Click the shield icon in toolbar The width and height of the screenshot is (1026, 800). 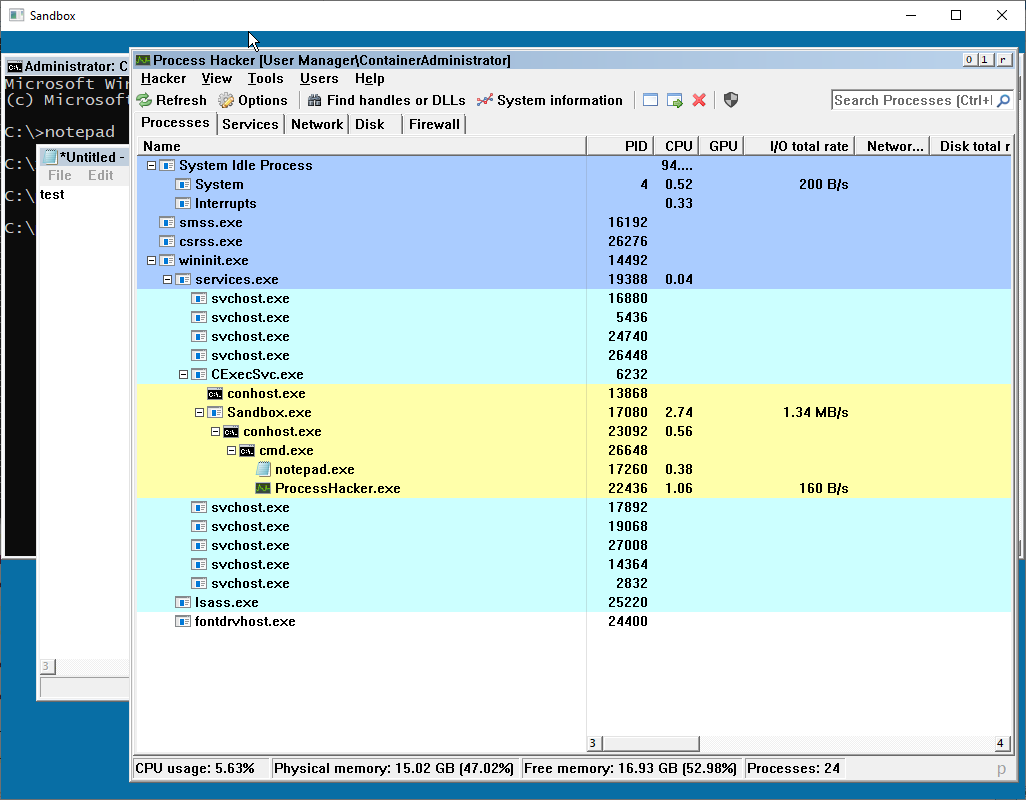731,101
